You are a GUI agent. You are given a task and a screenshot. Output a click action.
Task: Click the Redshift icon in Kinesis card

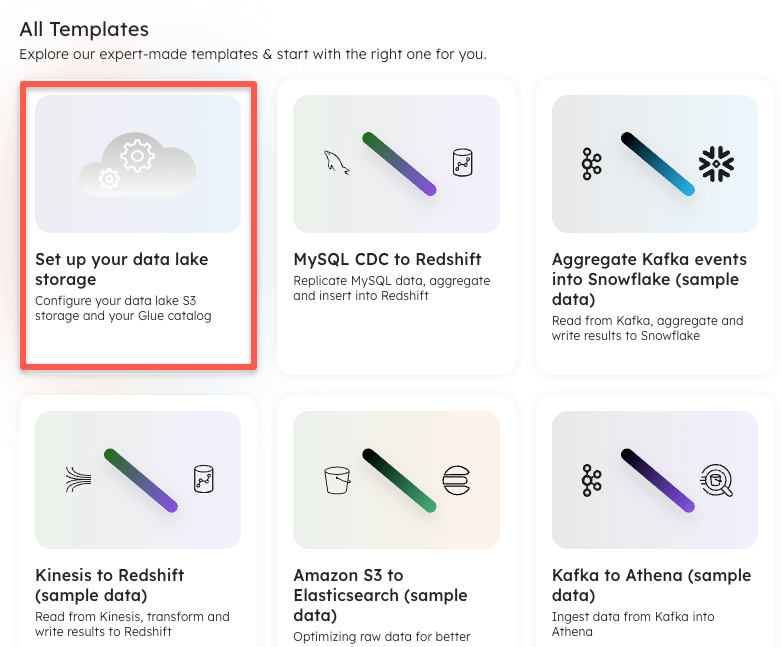tap(203, 479)
